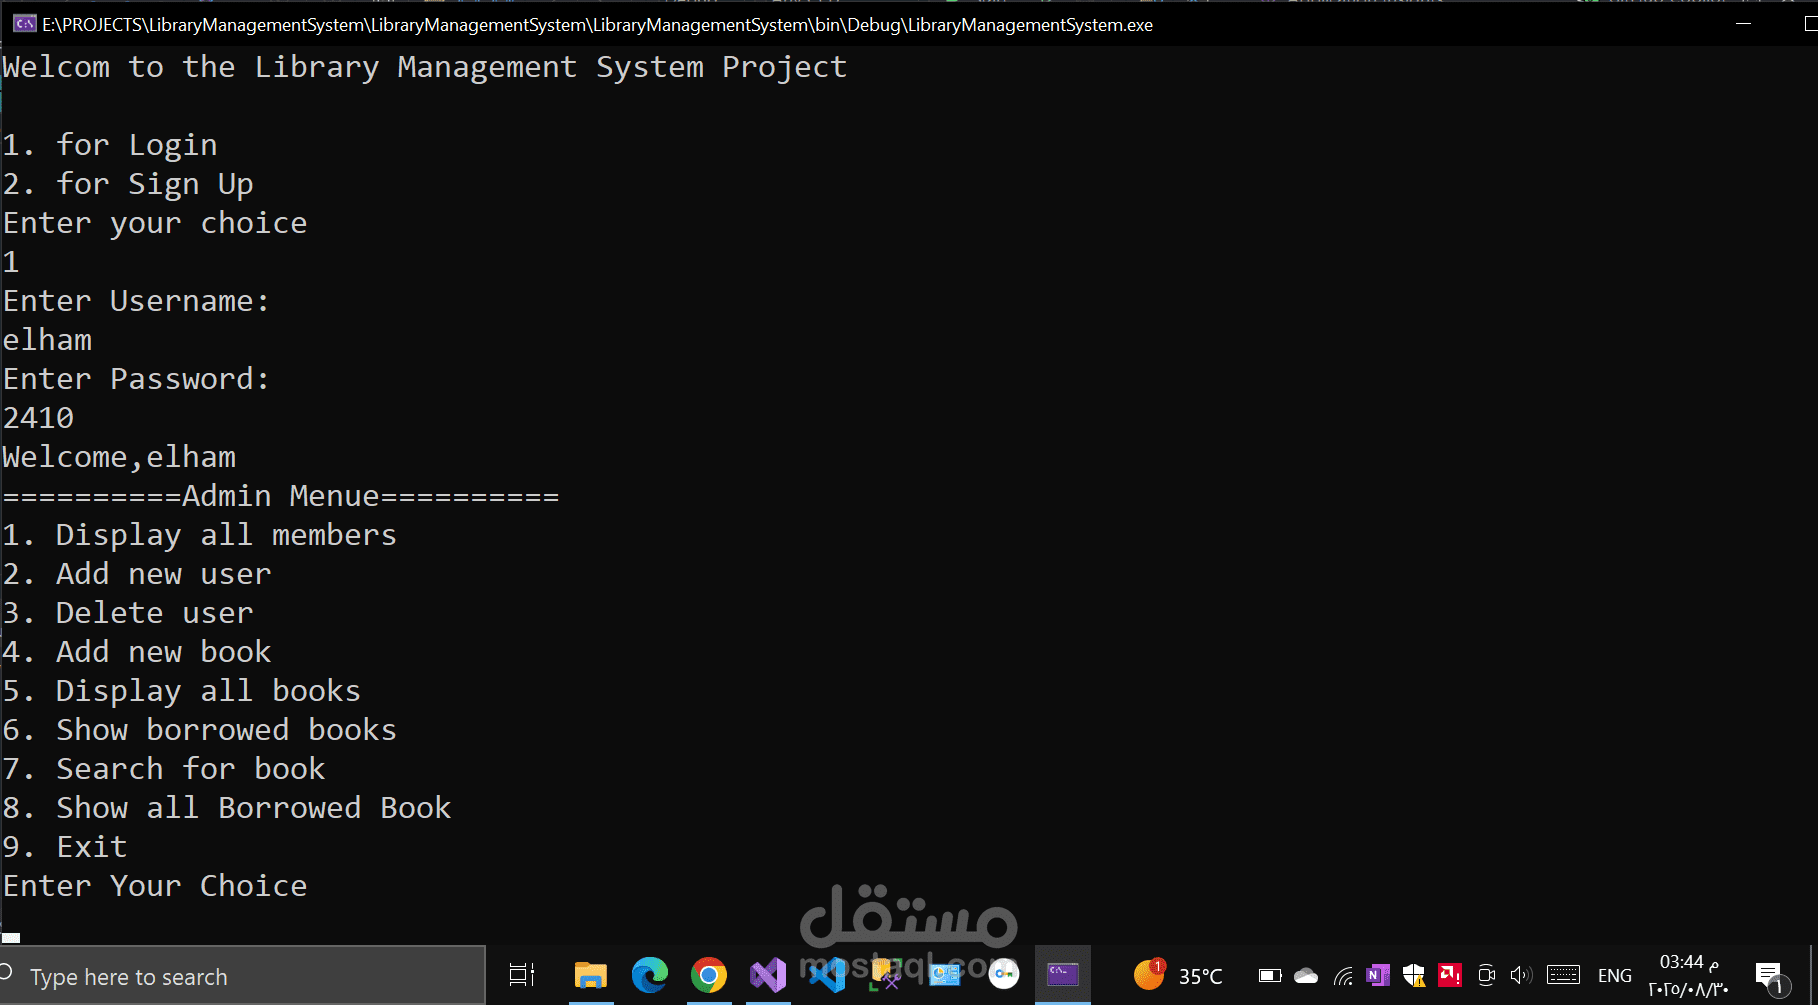Open File Explorer from the taskbar
Image resolution: width=1818 pixels, height=1005 pixels.
(590, 974)
